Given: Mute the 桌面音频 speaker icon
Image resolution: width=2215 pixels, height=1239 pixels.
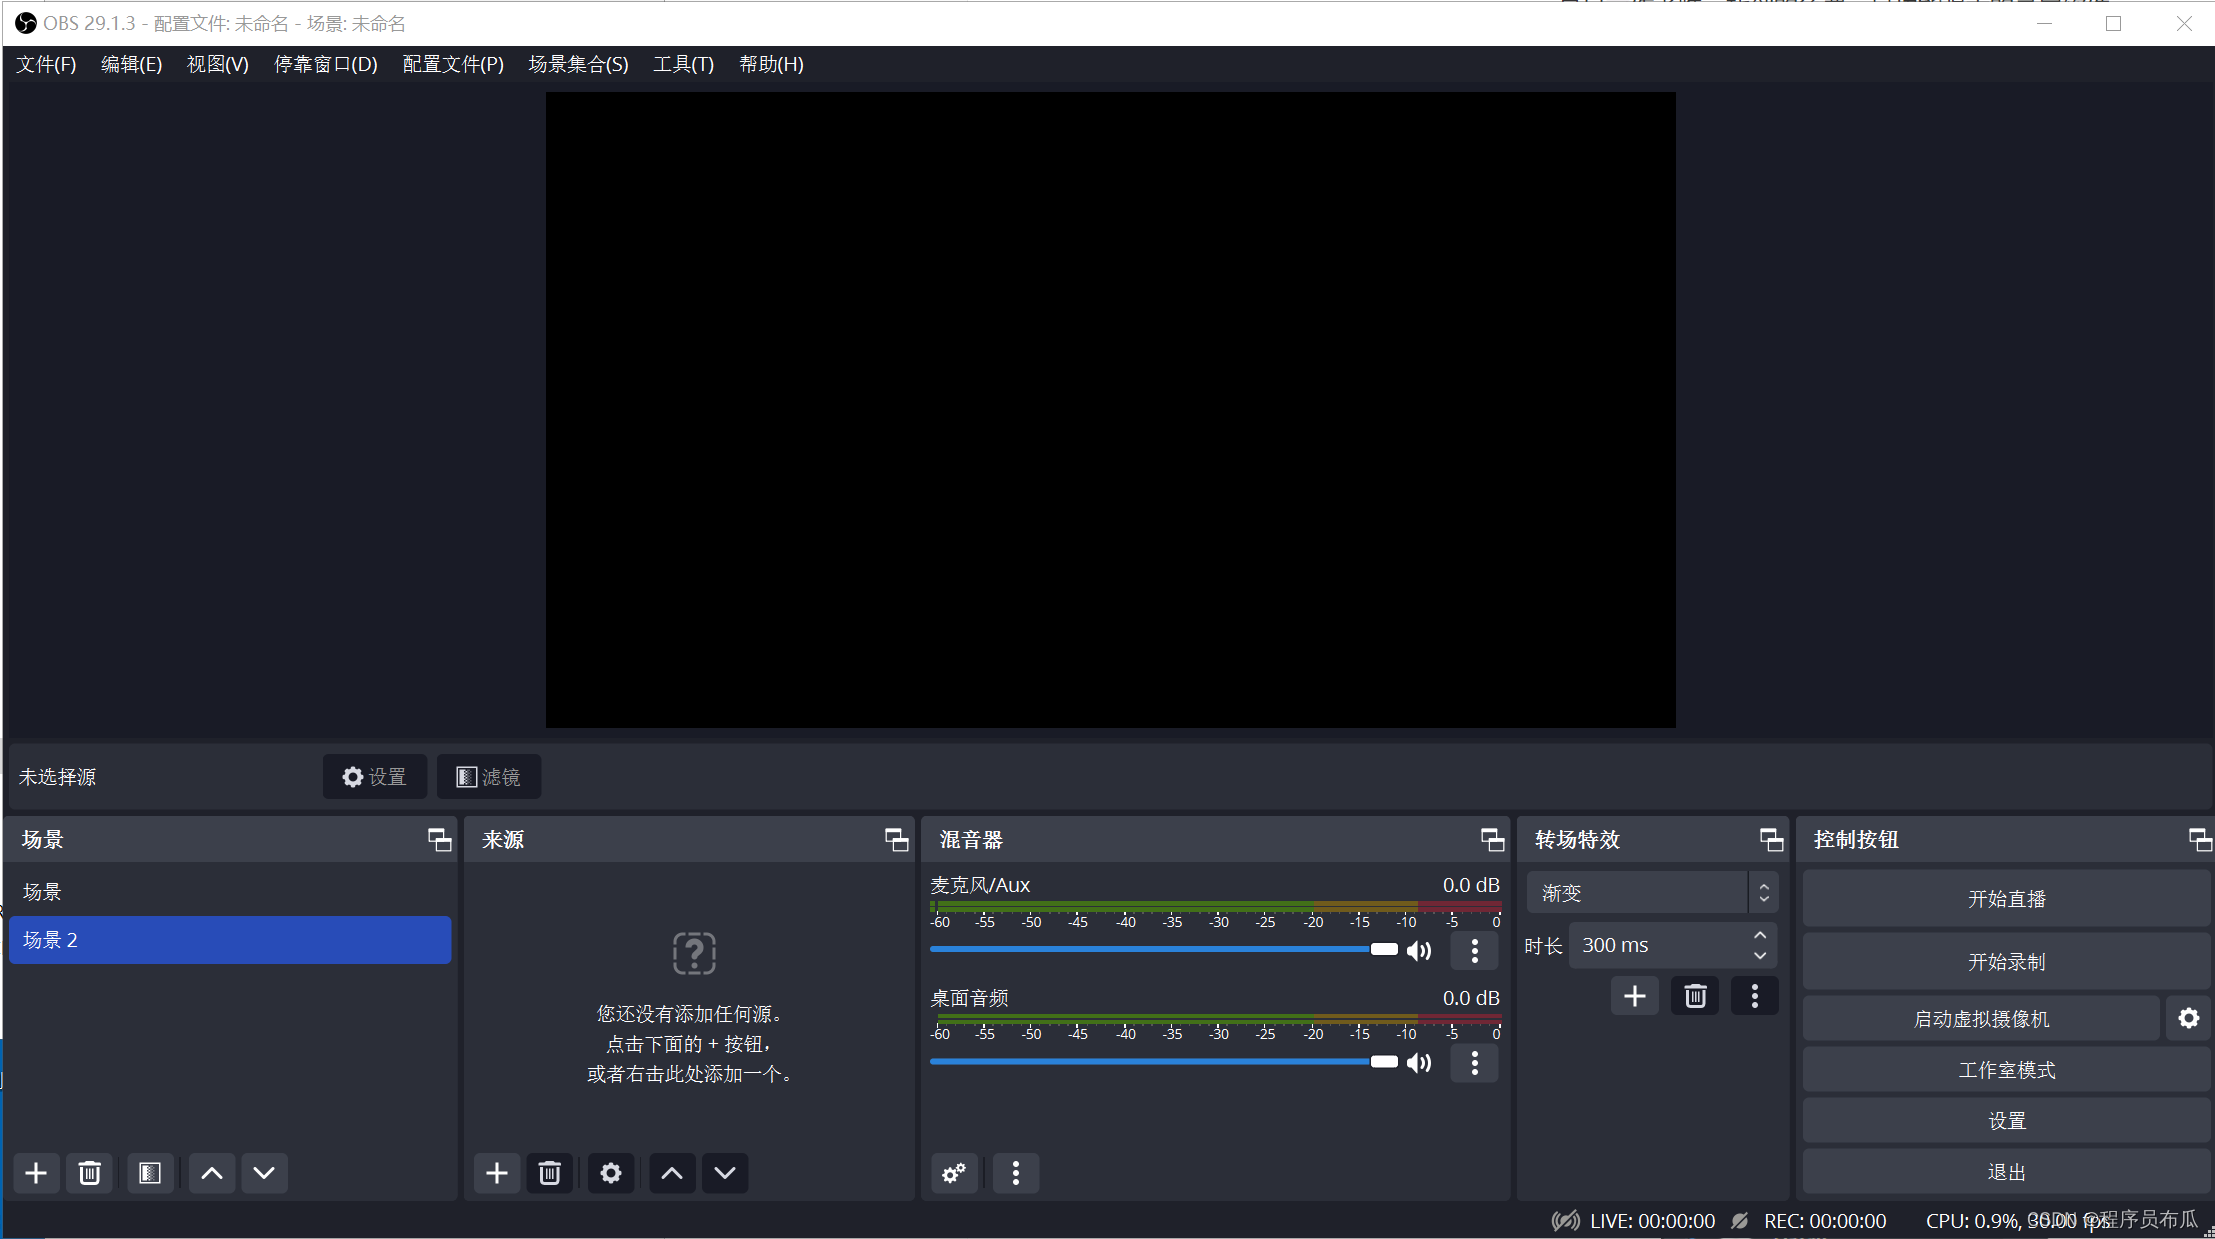Looking at the screenshot, I should point(1419,1062).
